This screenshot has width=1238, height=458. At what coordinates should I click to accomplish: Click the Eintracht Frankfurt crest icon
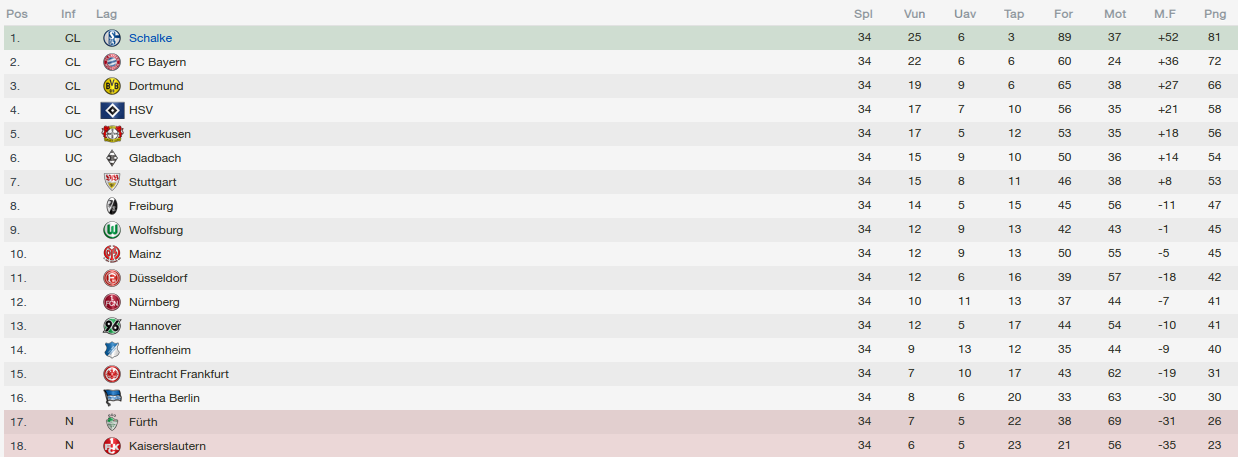112,374
